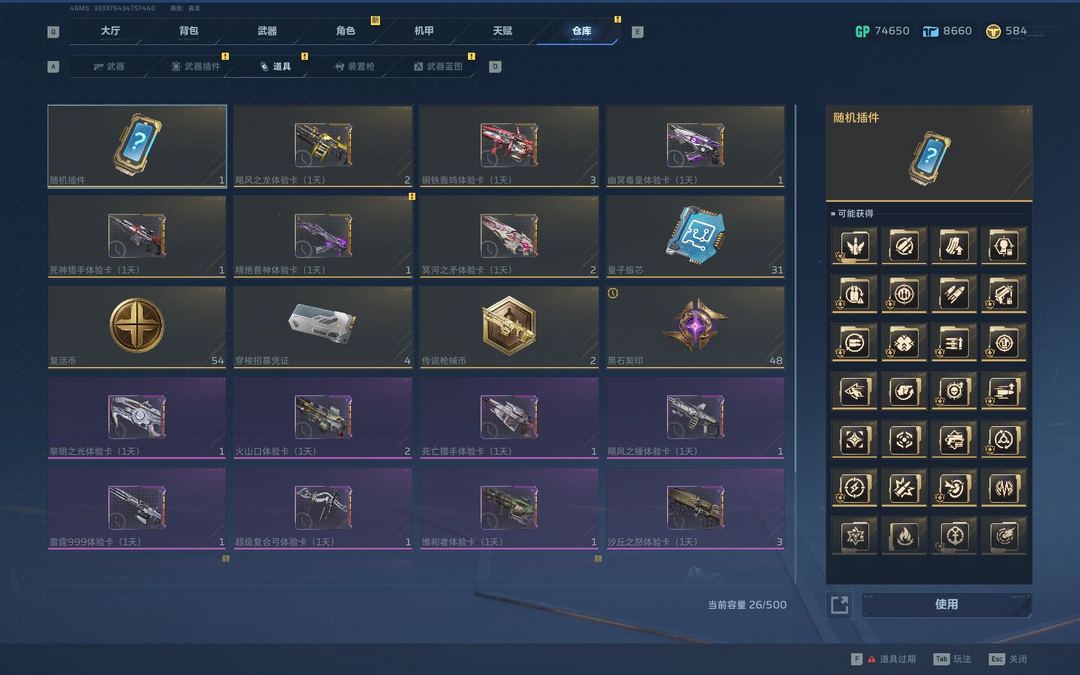The image size is (1080, 675).
Task: Open the 武器蓝图 sub-tab
Action: (x=438, y=66)
